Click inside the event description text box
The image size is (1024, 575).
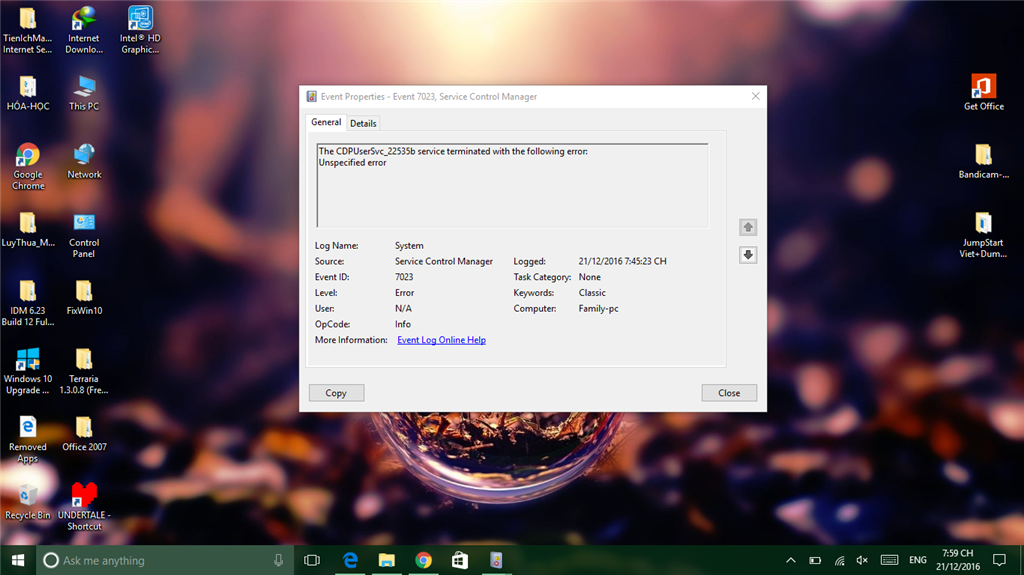[x=512, y=186]
